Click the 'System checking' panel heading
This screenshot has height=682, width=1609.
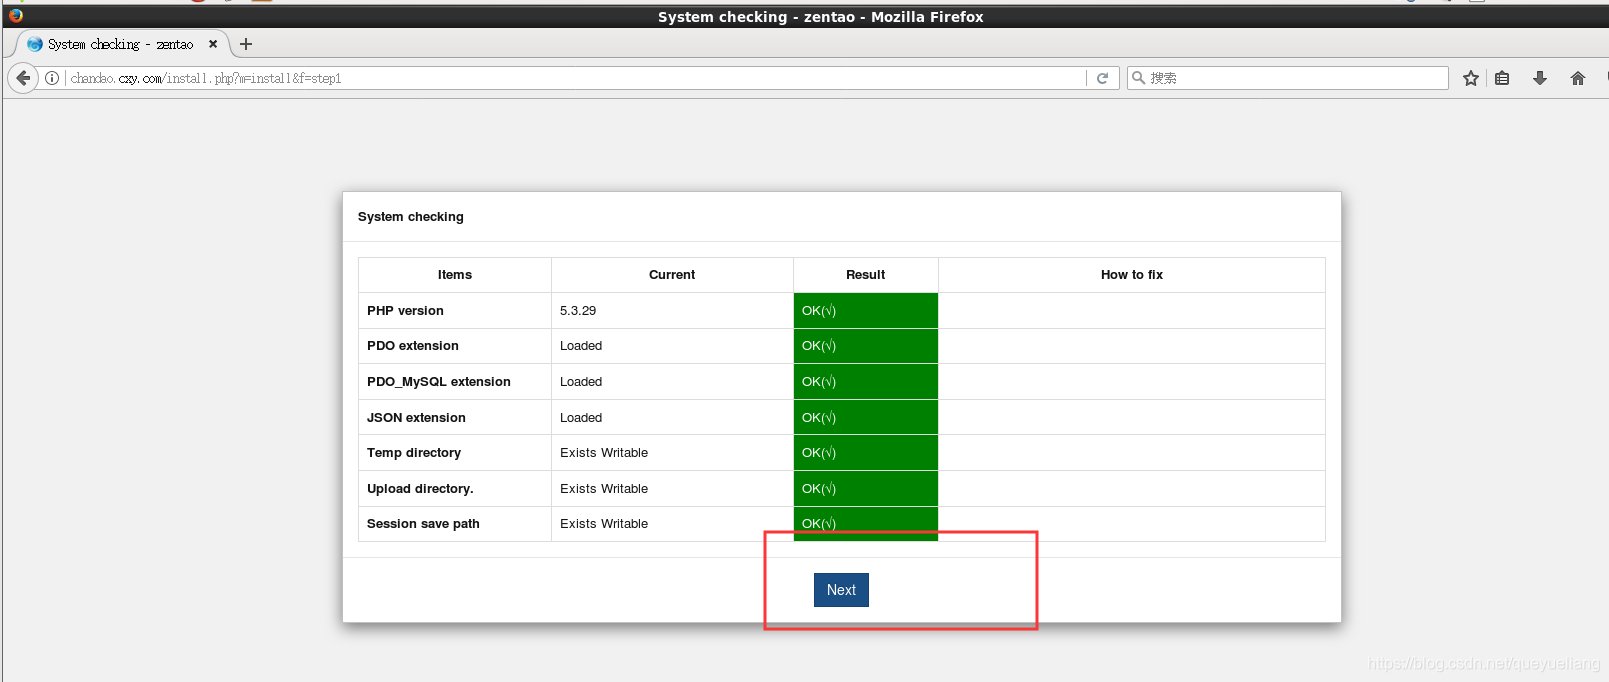point(411,217)
